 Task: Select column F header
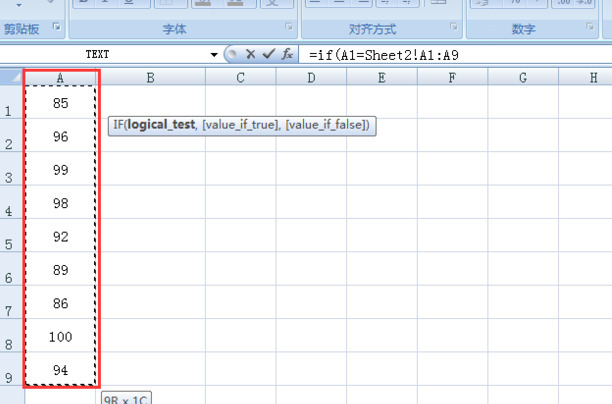pos(453,78)
